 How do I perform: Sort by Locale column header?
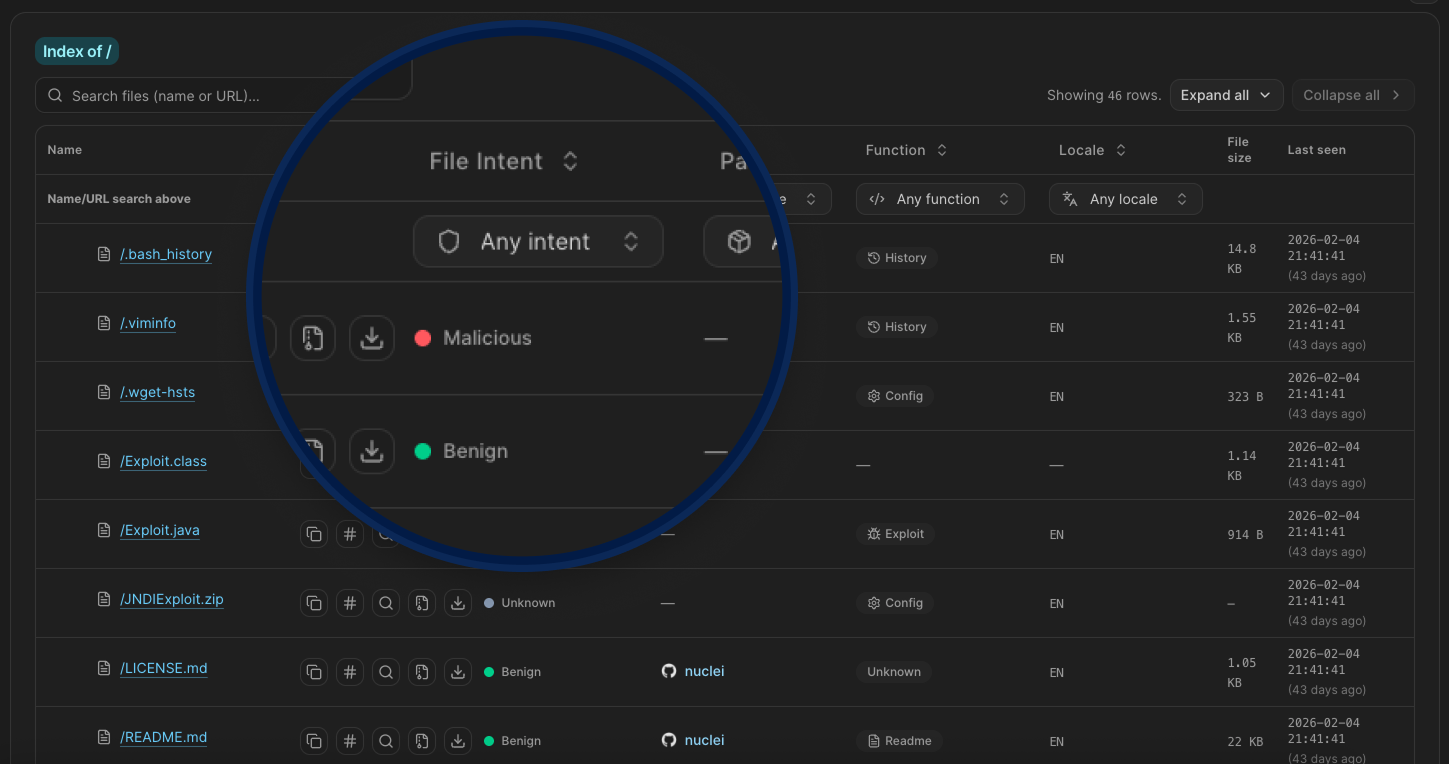click(1092, 150)
